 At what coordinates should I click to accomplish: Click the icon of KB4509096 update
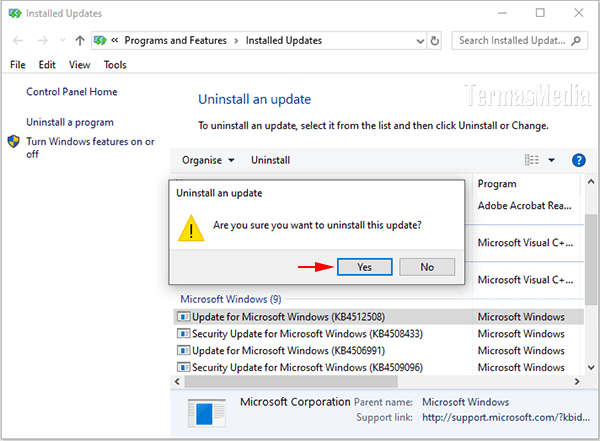(183, 368)
